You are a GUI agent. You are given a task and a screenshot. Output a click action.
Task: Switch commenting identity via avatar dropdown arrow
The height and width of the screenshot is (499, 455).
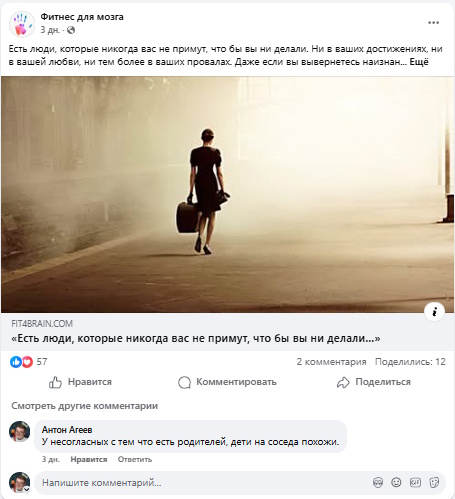[x=26, y=489]
